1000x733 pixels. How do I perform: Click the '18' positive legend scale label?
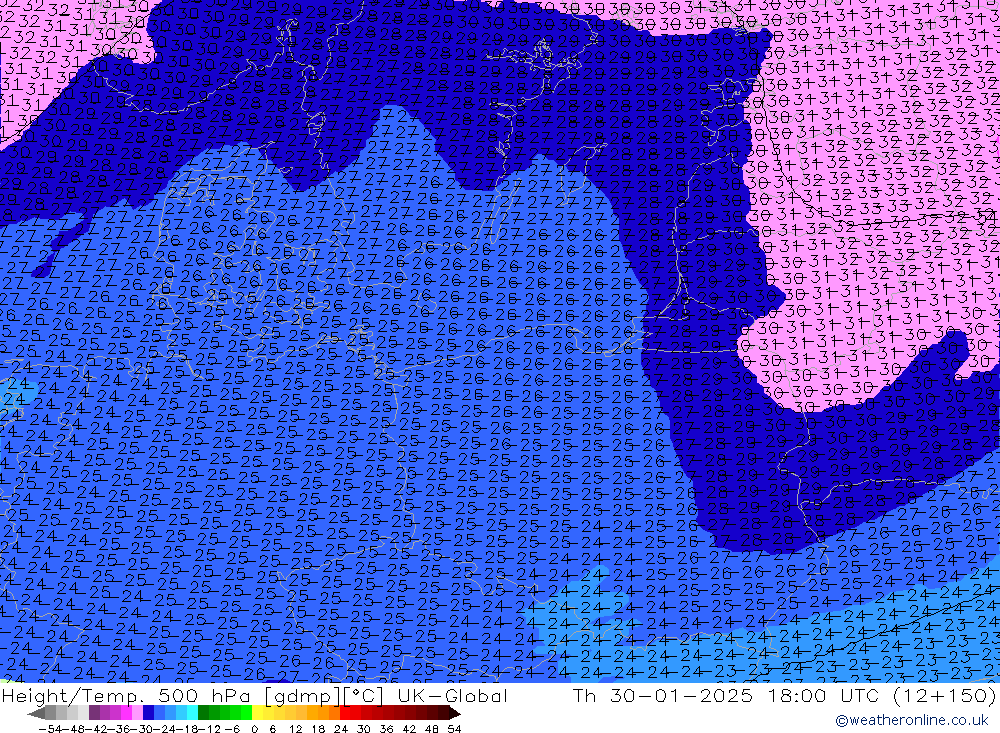[318, 729]
